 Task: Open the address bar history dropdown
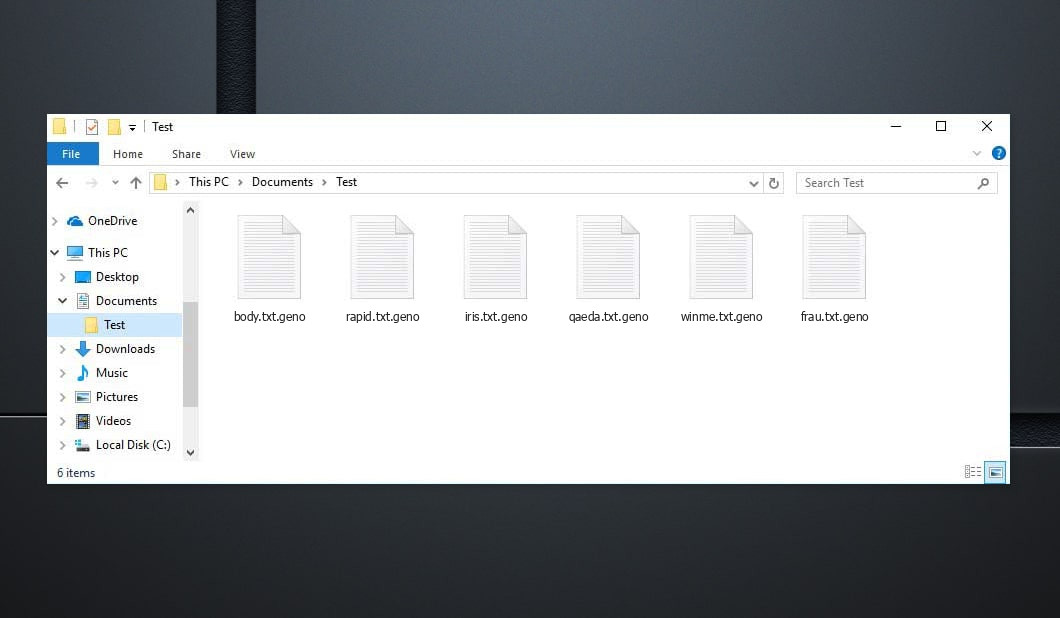click(x=754, y=183)
